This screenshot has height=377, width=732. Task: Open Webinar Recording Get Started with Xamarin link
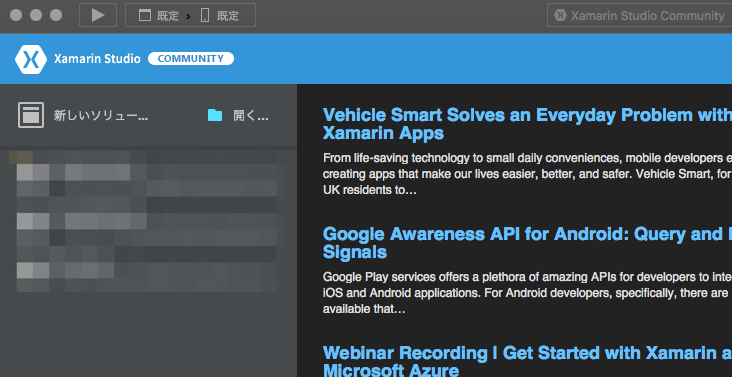(x=527, y=361)
